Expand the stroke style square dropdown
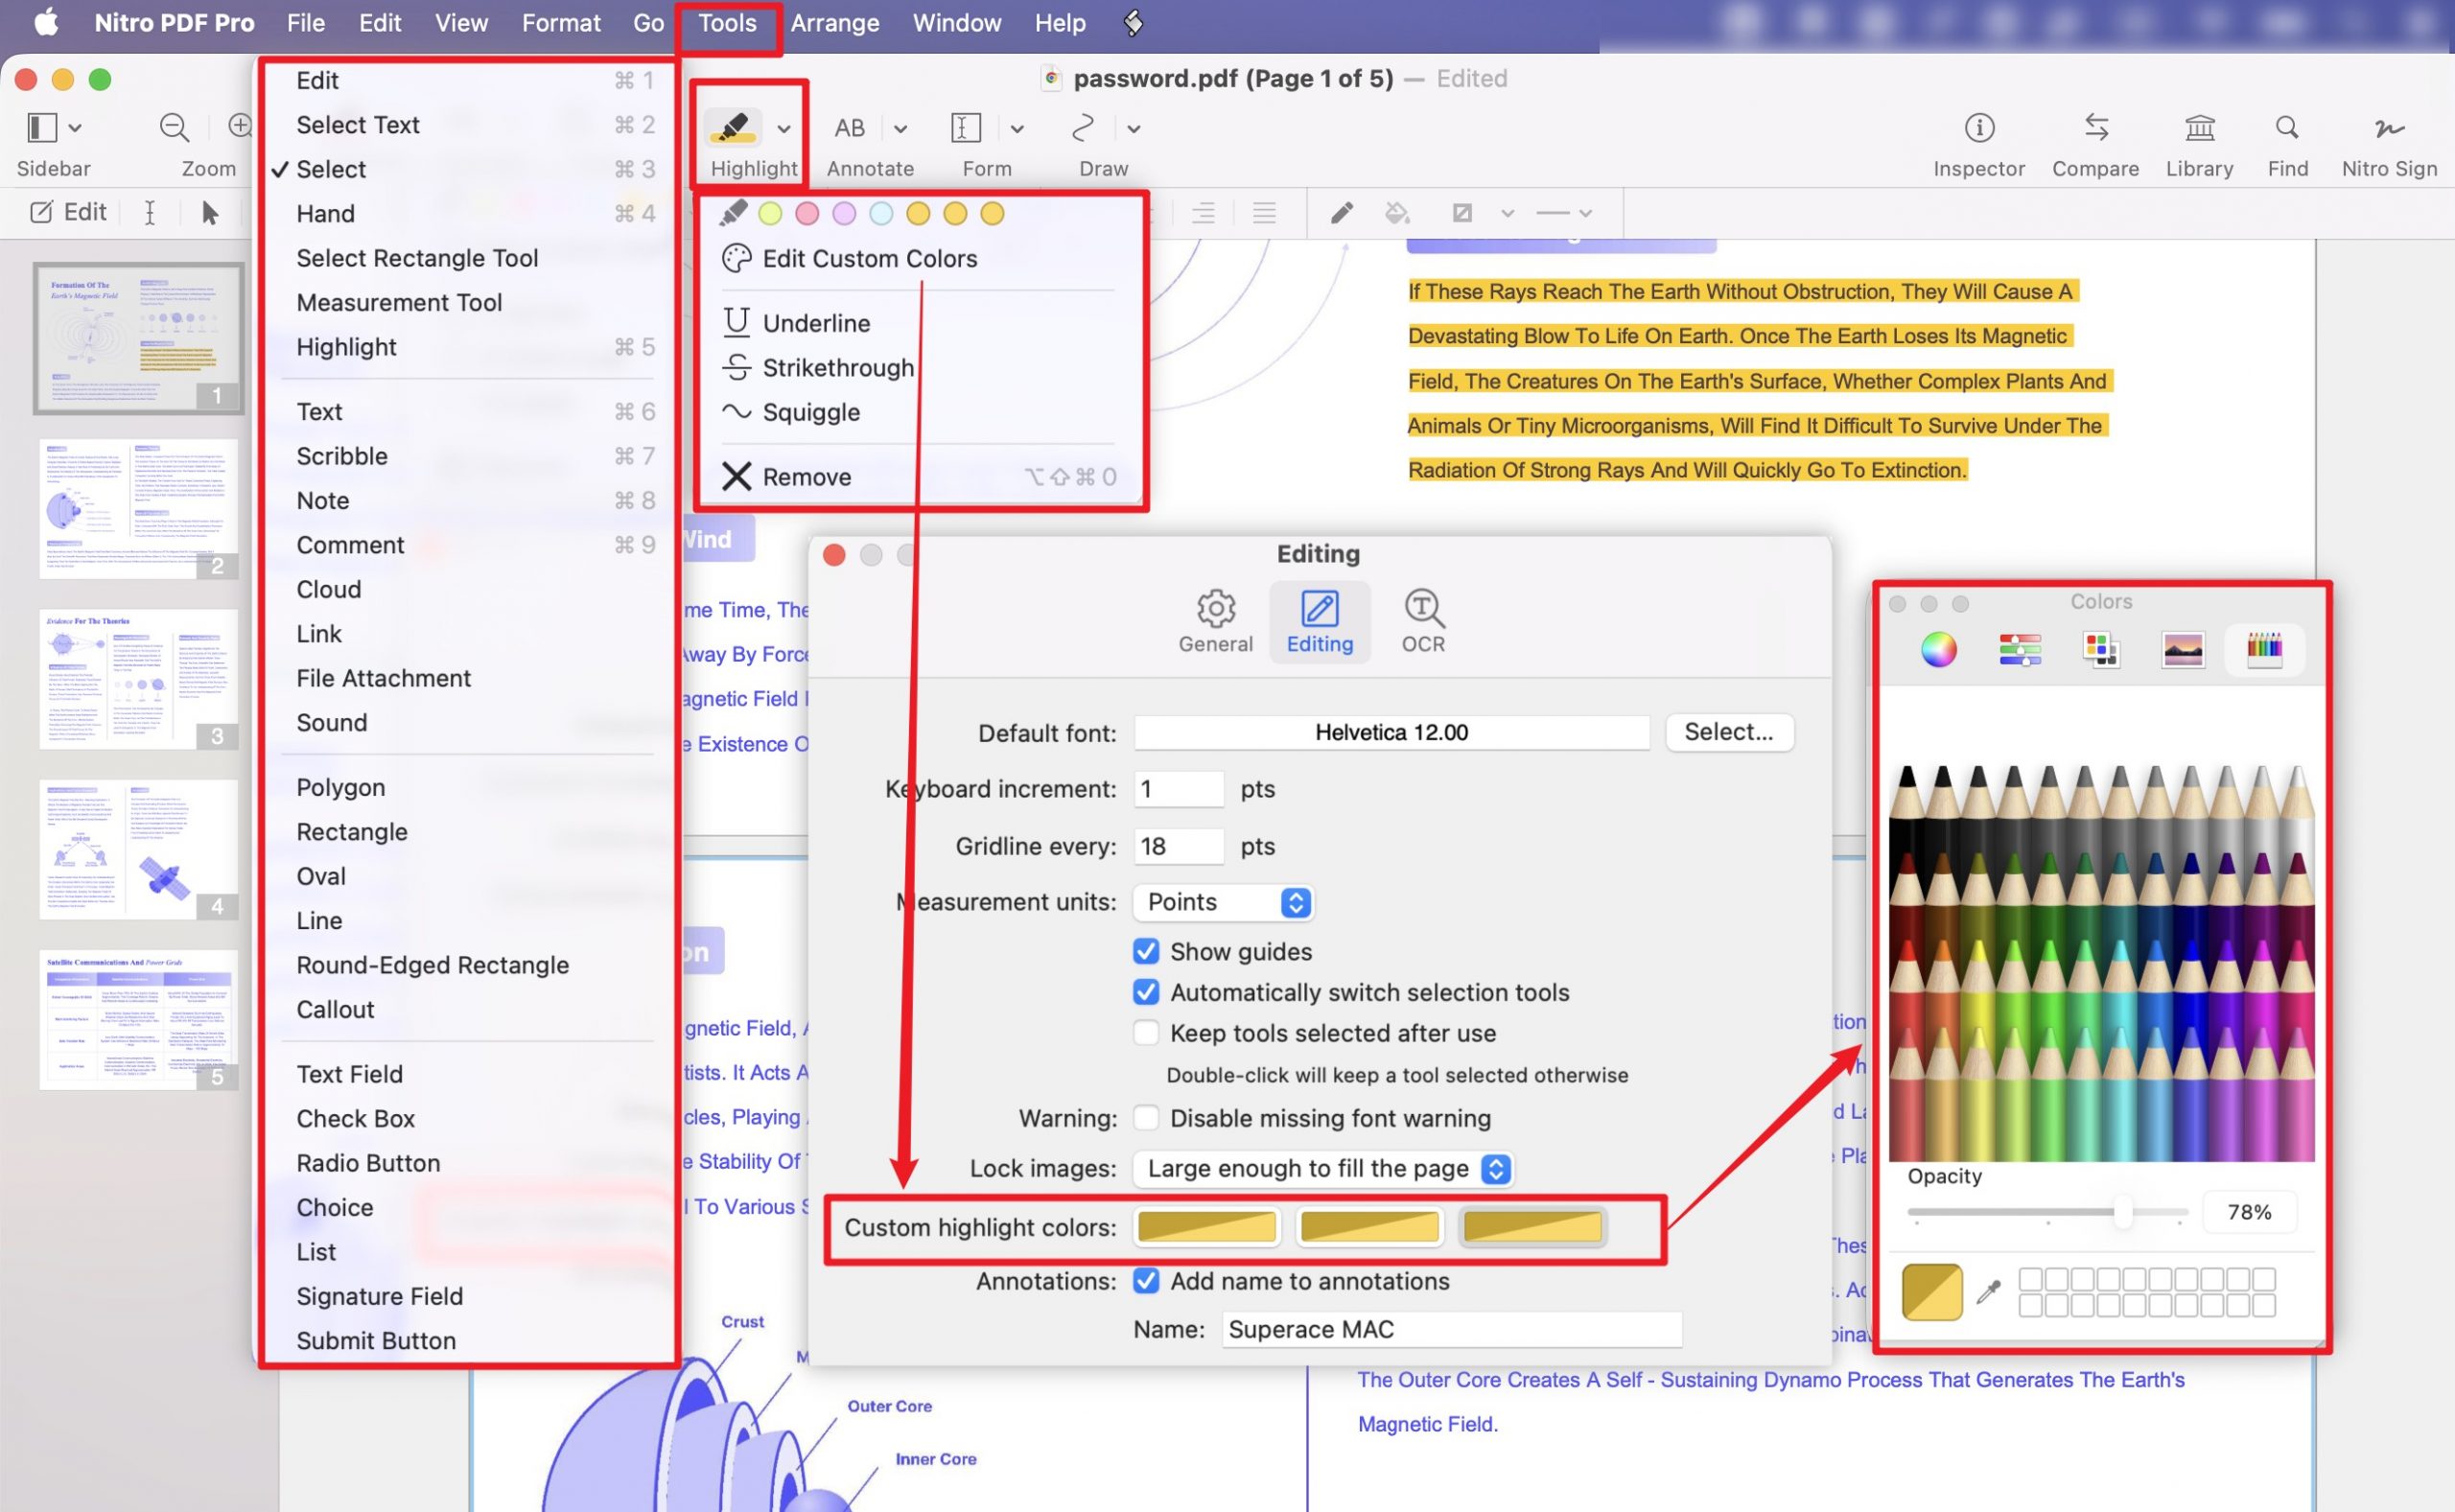Screen dimensions: 2455x1512 tap(1507, 213)
